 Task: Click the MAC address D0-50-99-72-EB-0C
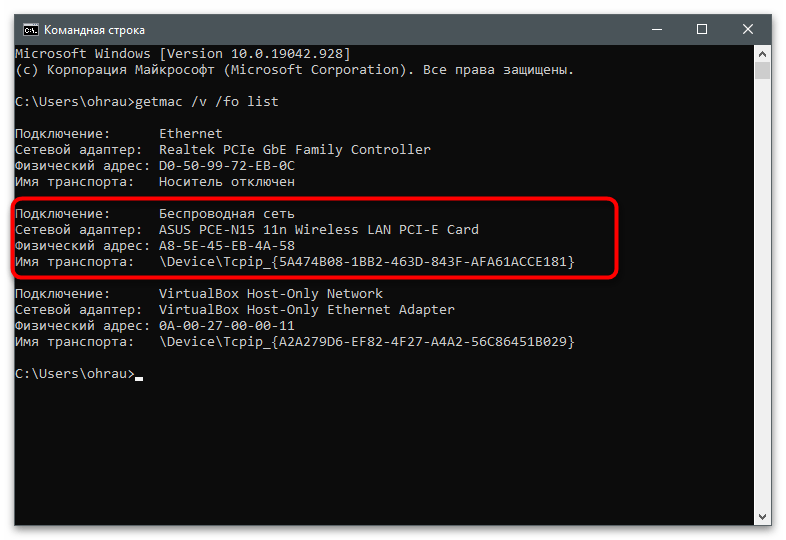pos(227,165)
